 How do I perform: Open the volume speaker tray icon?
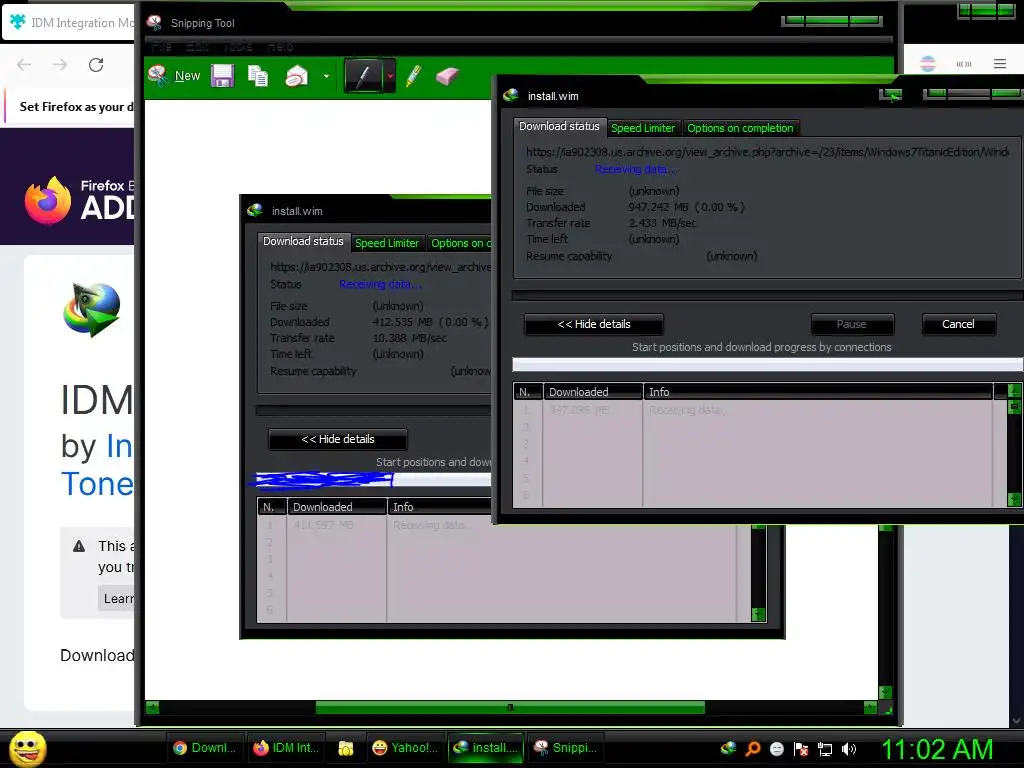point(849,749)
